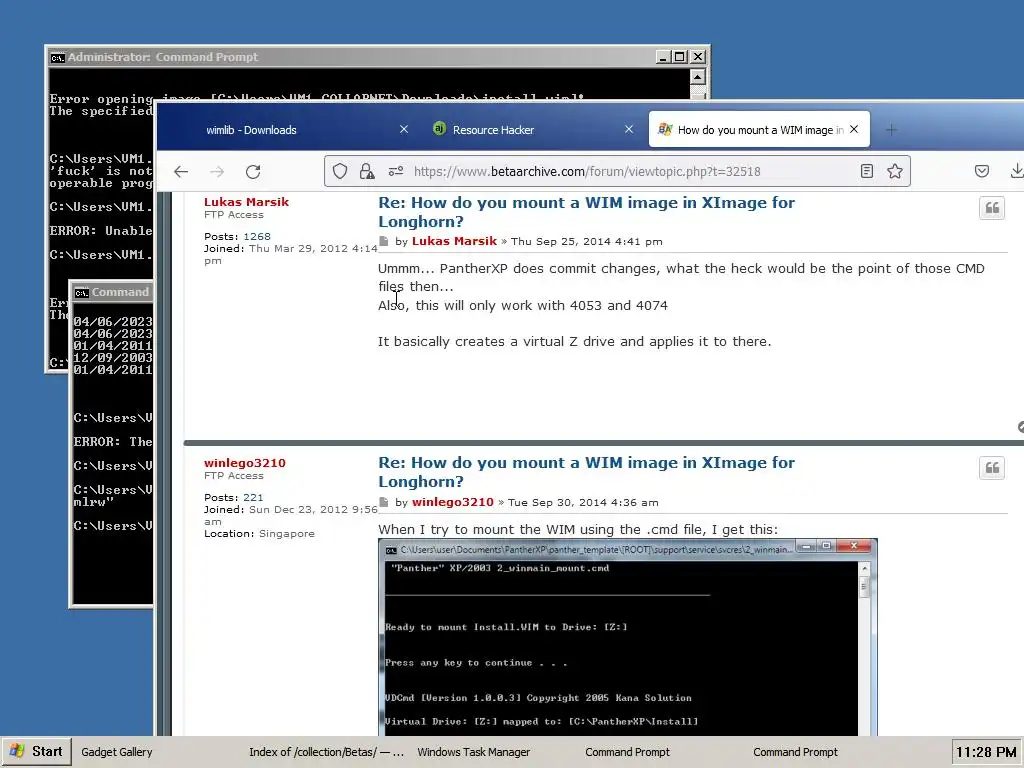Open Lukas Marsik's post title link
1024x768 pixels.
tap(586, 212)
